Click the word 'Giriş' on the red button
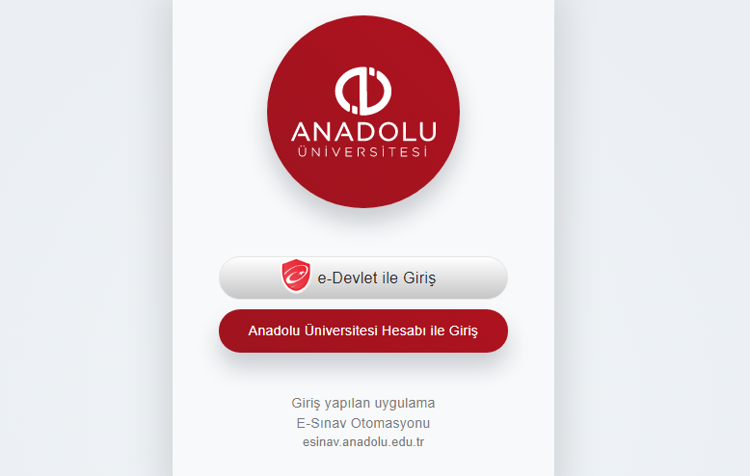The image size is (750, 476). [463, 331]
